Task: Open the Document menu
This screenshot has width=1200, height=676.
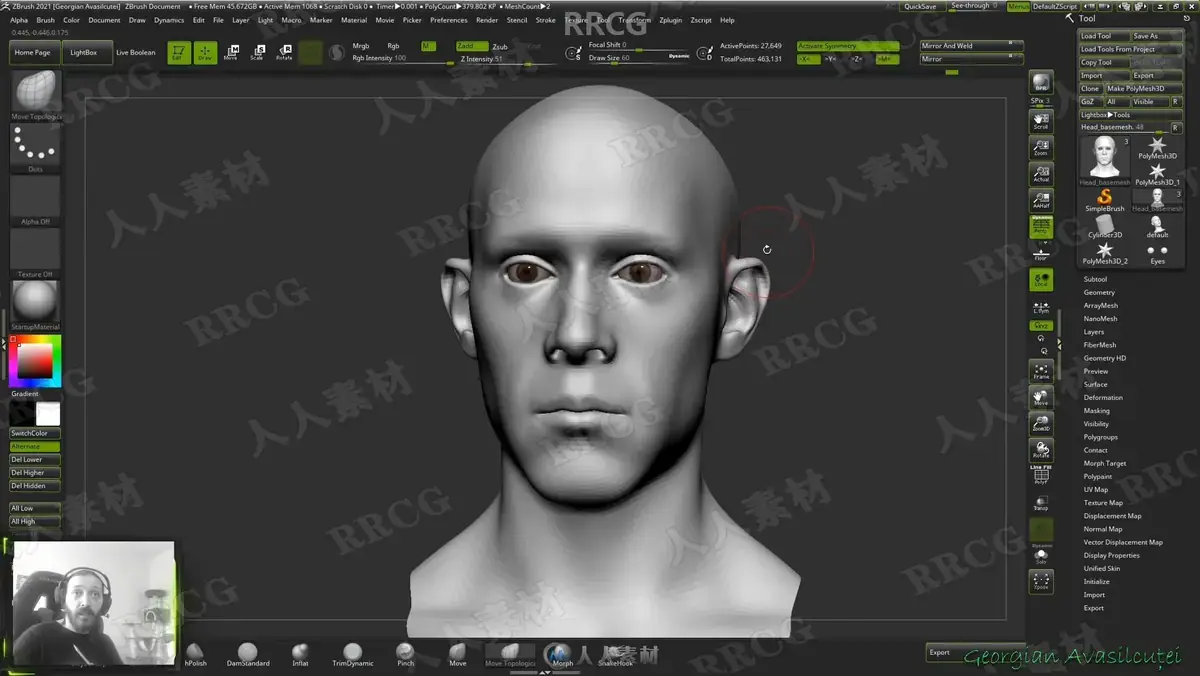Action: click(x=104, y=20)
